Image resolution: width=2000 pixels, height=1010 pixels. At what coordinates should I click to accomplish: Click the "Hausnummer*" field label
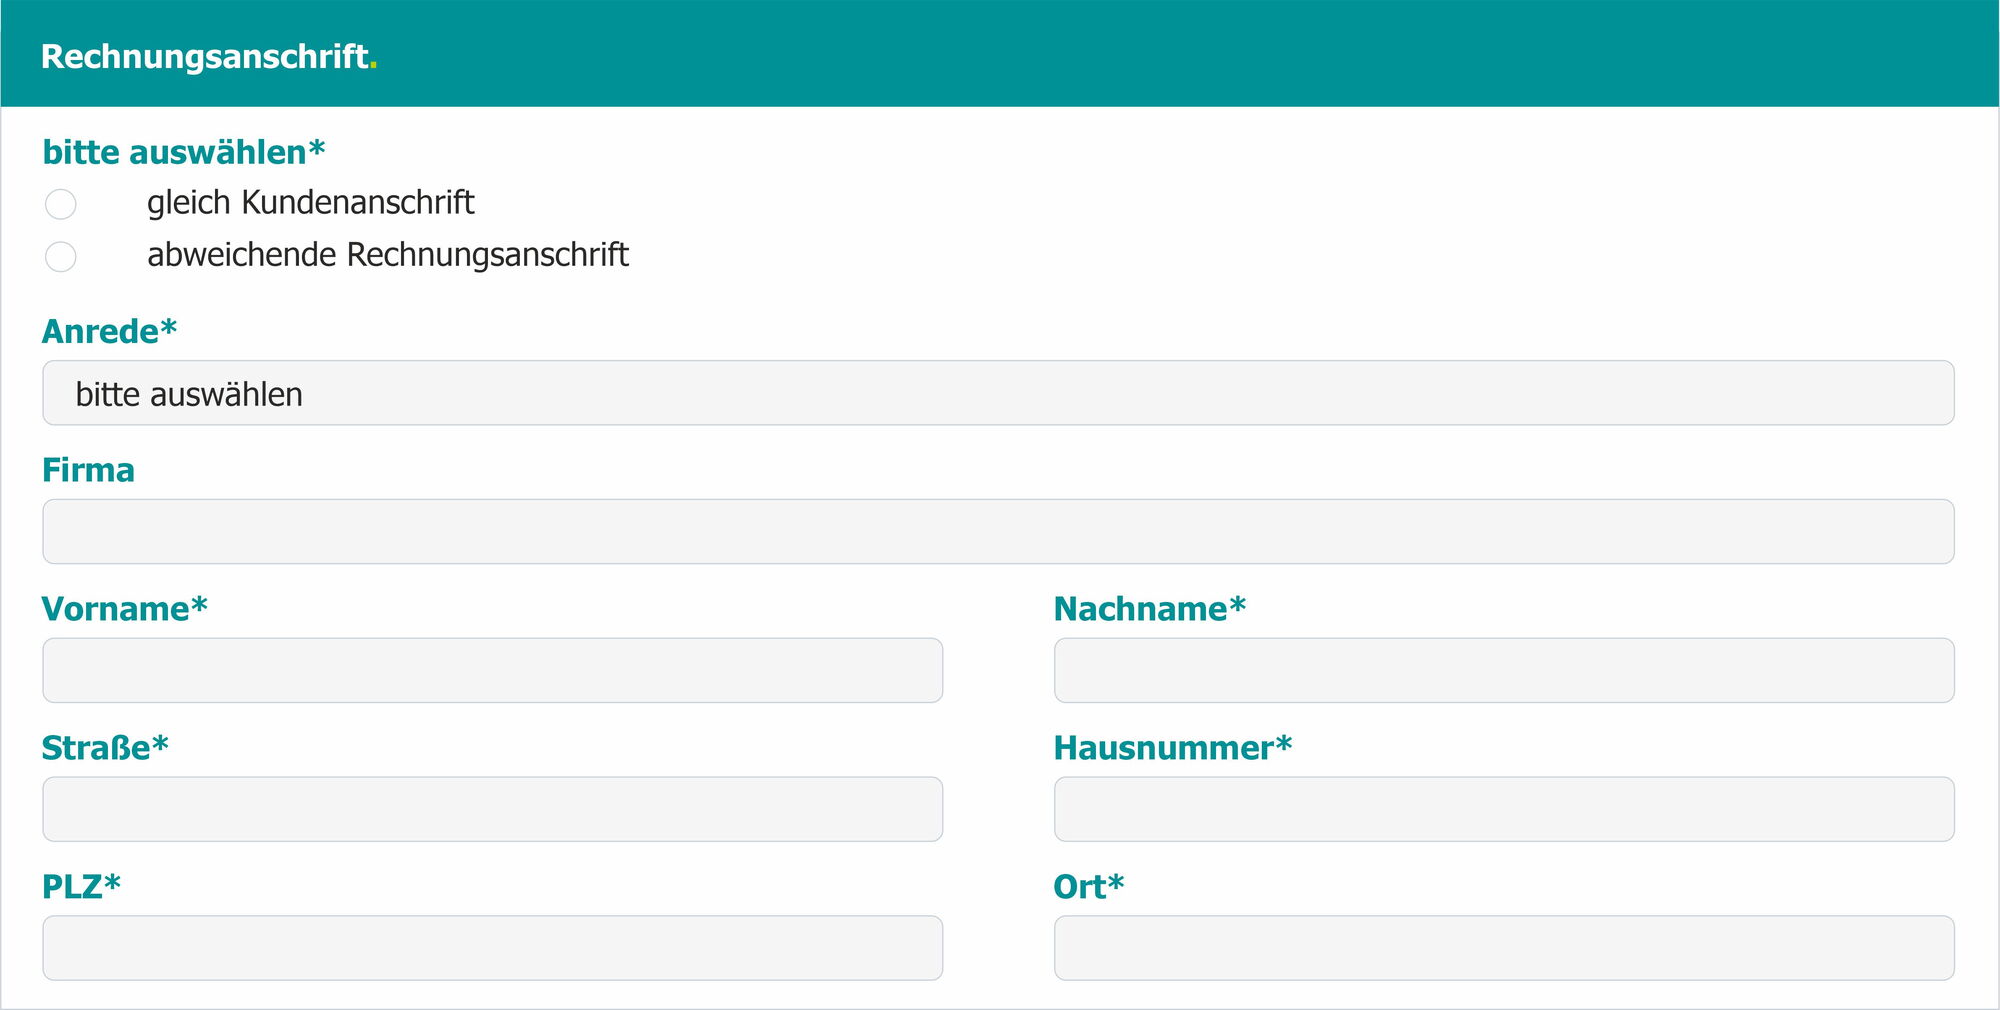pyautogui.click(x=1172, y=748)
